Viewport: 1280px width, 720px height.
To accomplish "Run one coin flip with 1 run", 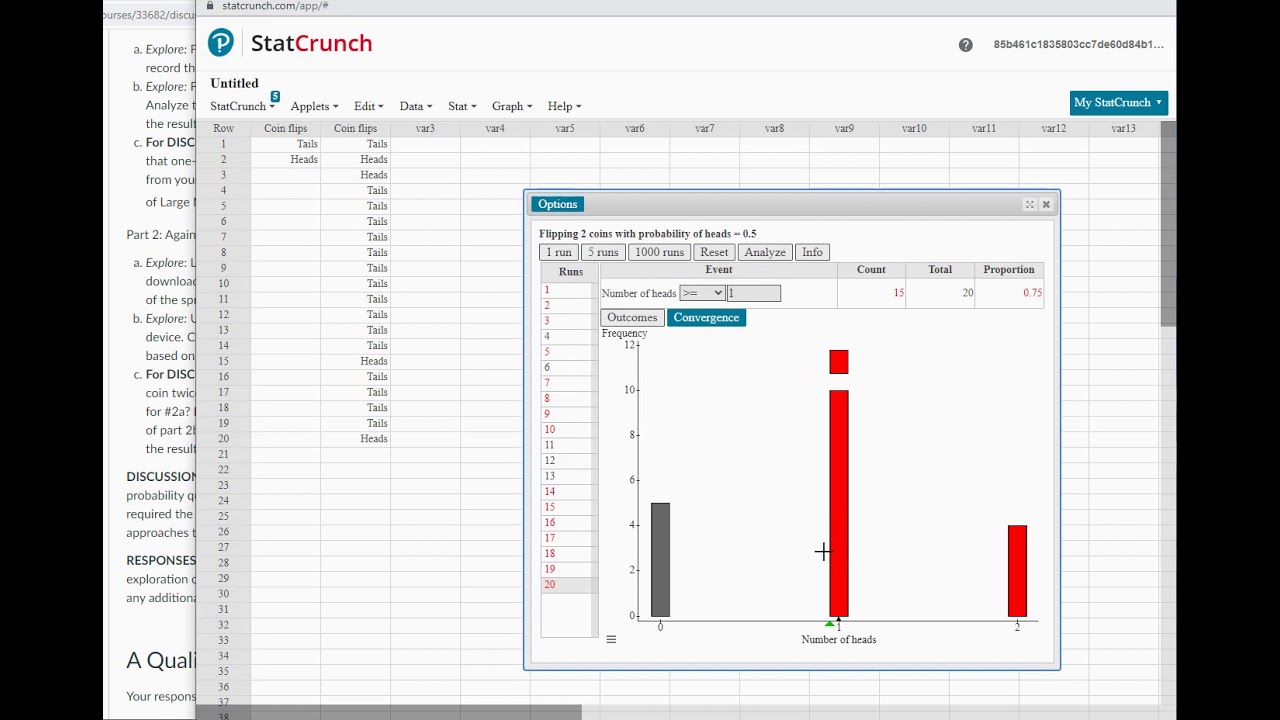I will click(x=559, y=252).
